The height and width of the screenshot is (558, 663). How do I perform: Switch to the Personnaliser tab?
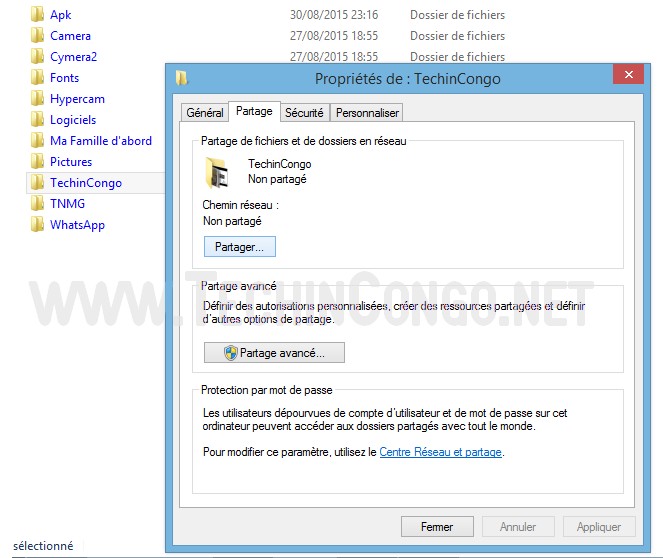(x=367, y=113)
